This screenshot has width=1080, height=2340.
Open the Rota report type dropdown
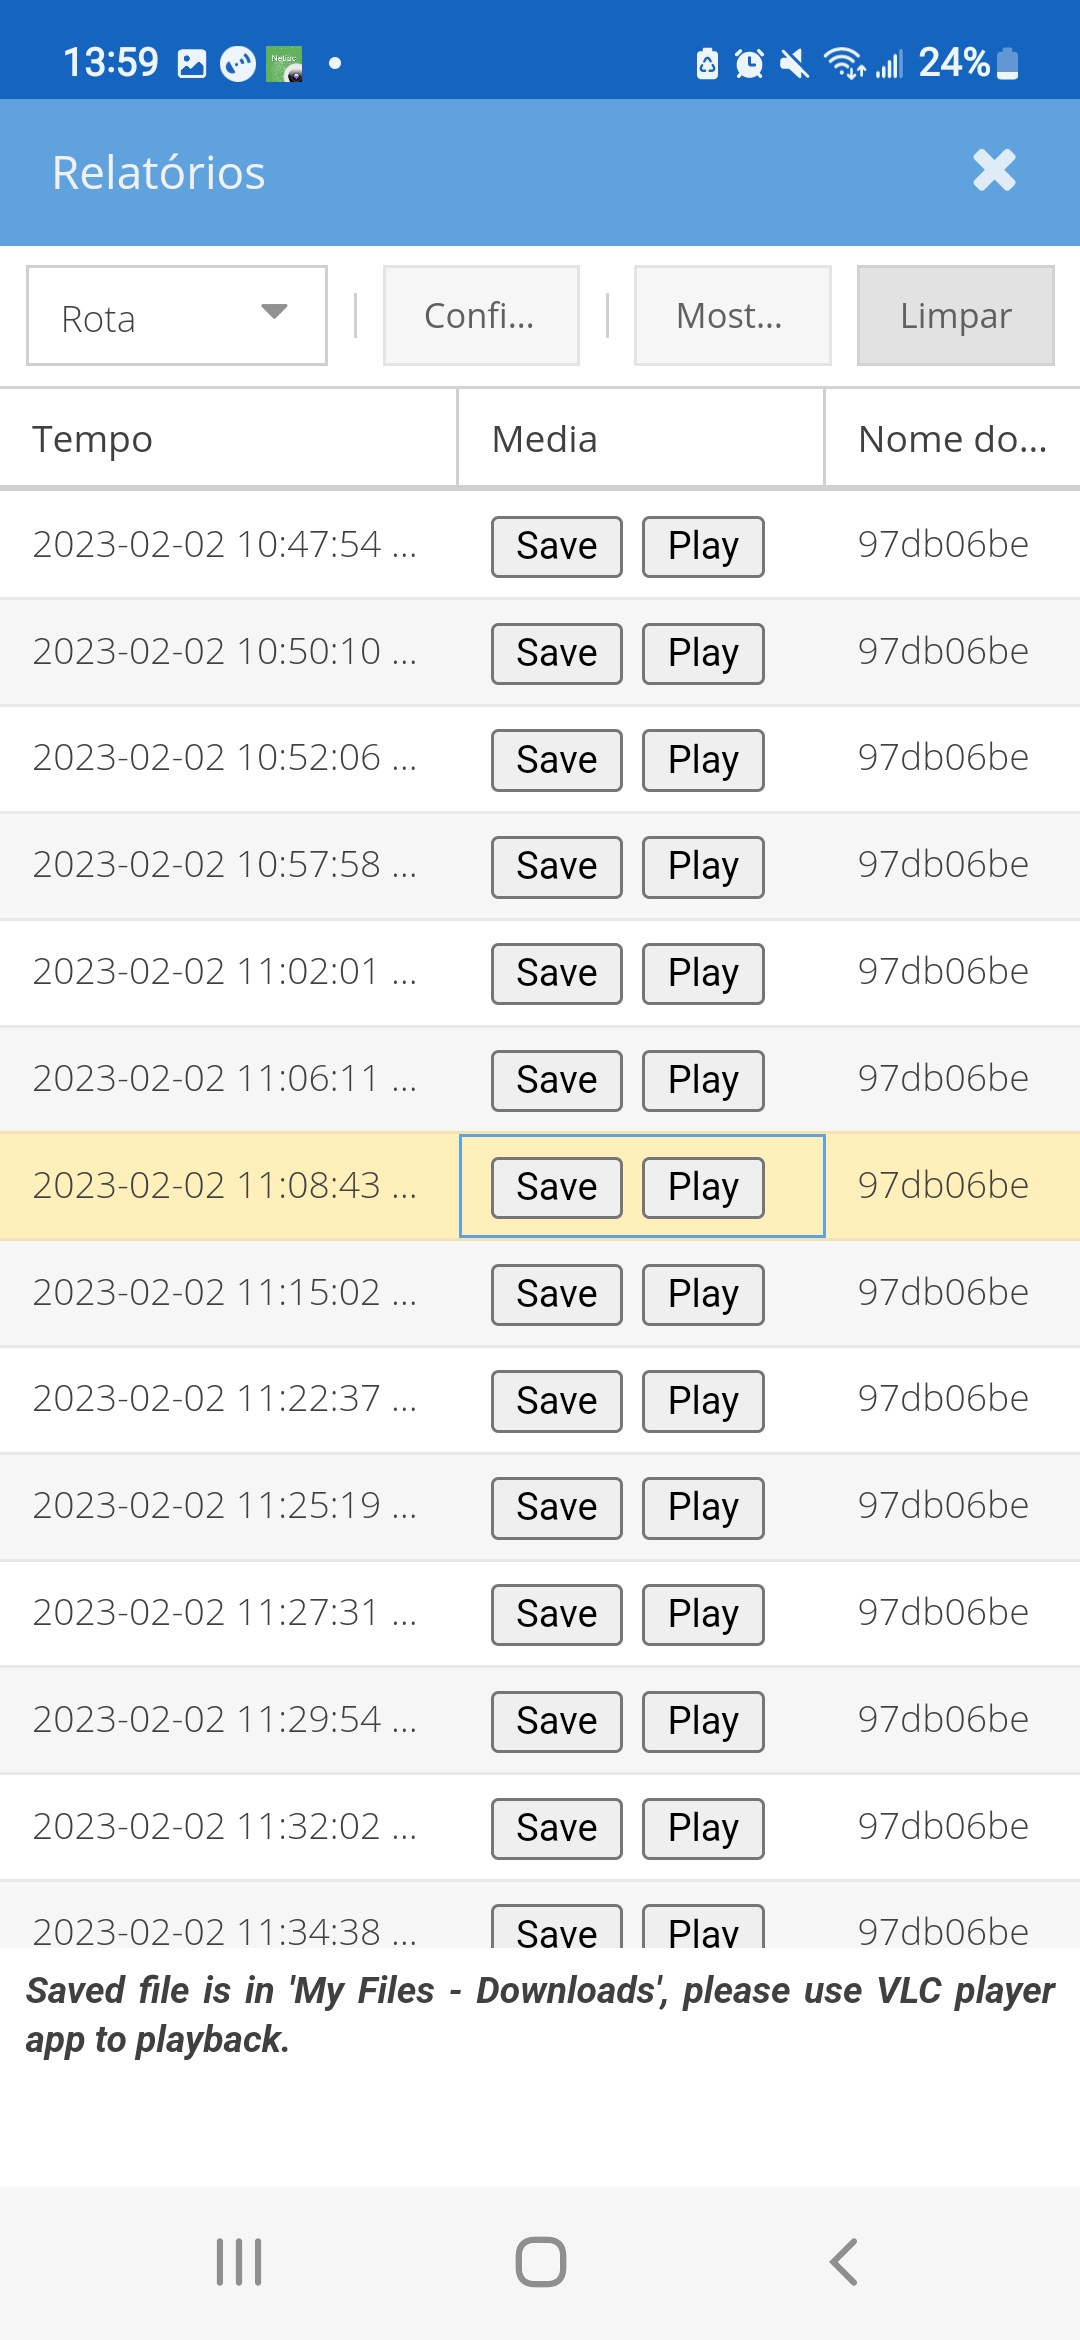point(177,316)
